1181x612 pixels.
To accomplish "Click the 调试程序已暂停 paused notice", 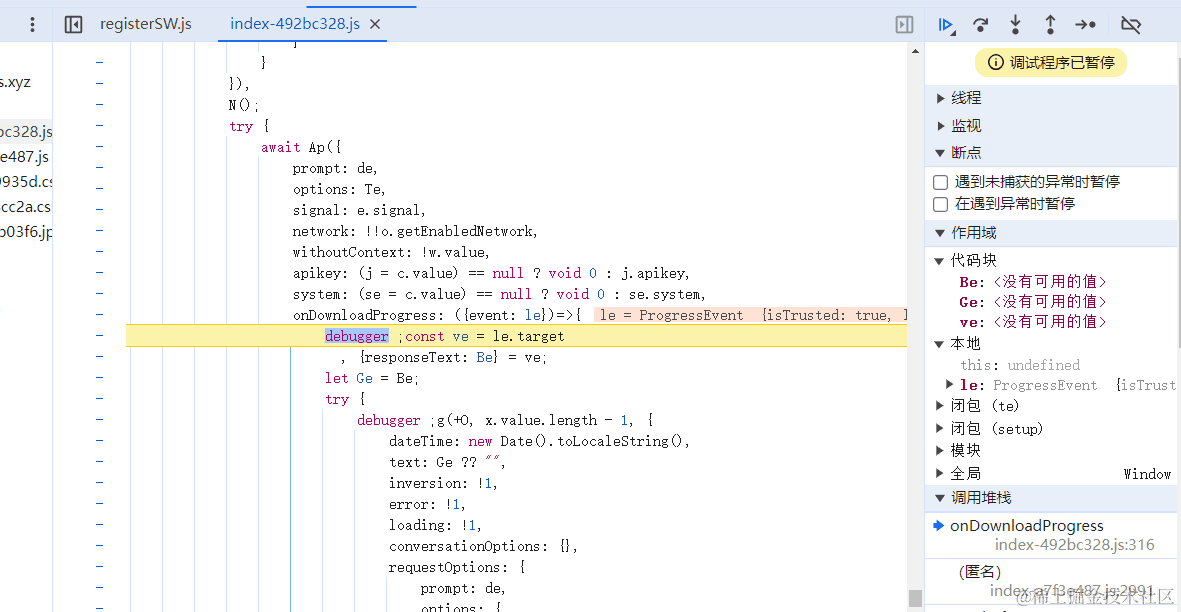I will (1051, 62).
